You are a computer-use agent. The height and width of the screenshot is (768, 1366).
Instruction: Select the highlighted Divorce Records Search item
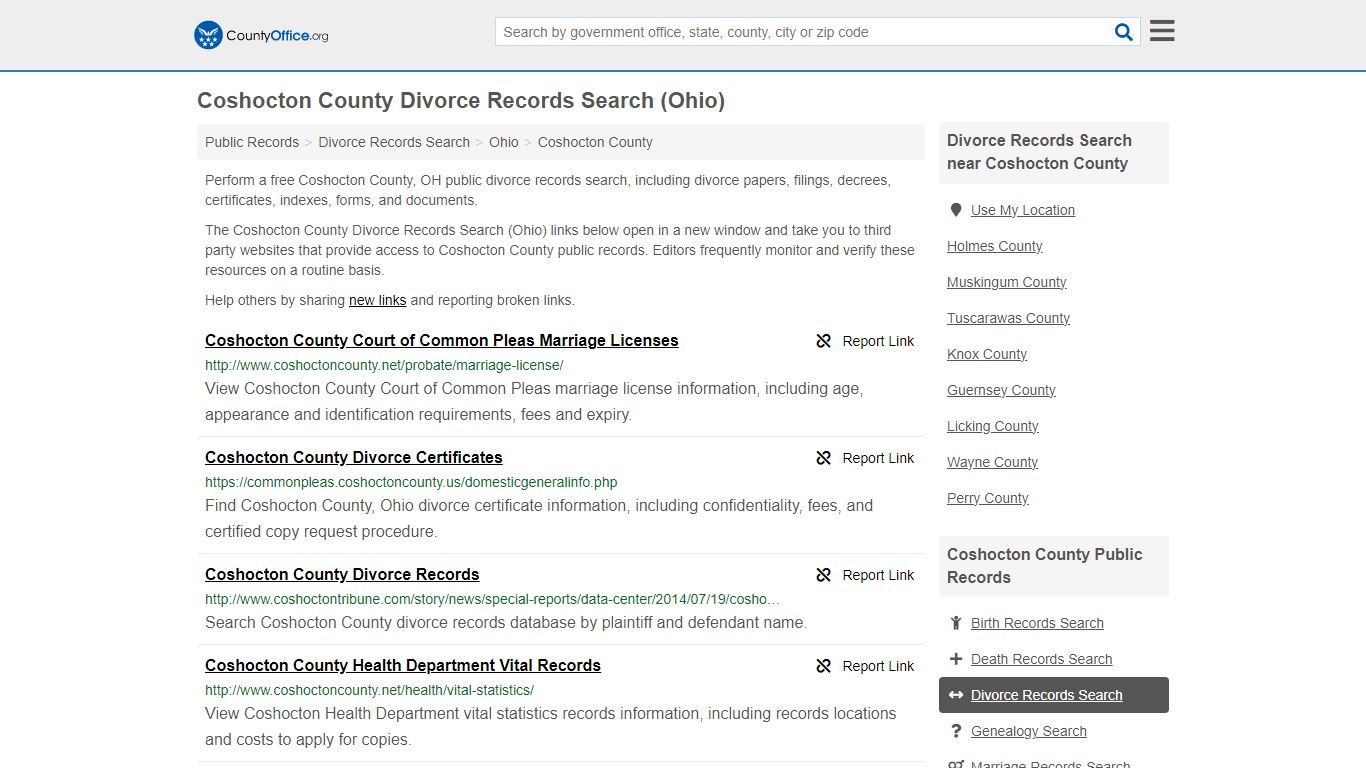(x=1054, y=695)
